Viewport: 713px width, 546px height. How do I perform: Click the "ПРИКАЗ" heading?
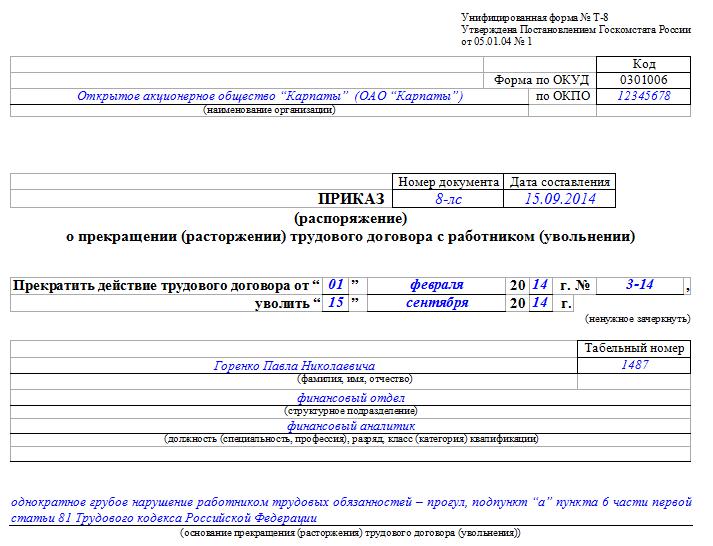click(351, 199)
